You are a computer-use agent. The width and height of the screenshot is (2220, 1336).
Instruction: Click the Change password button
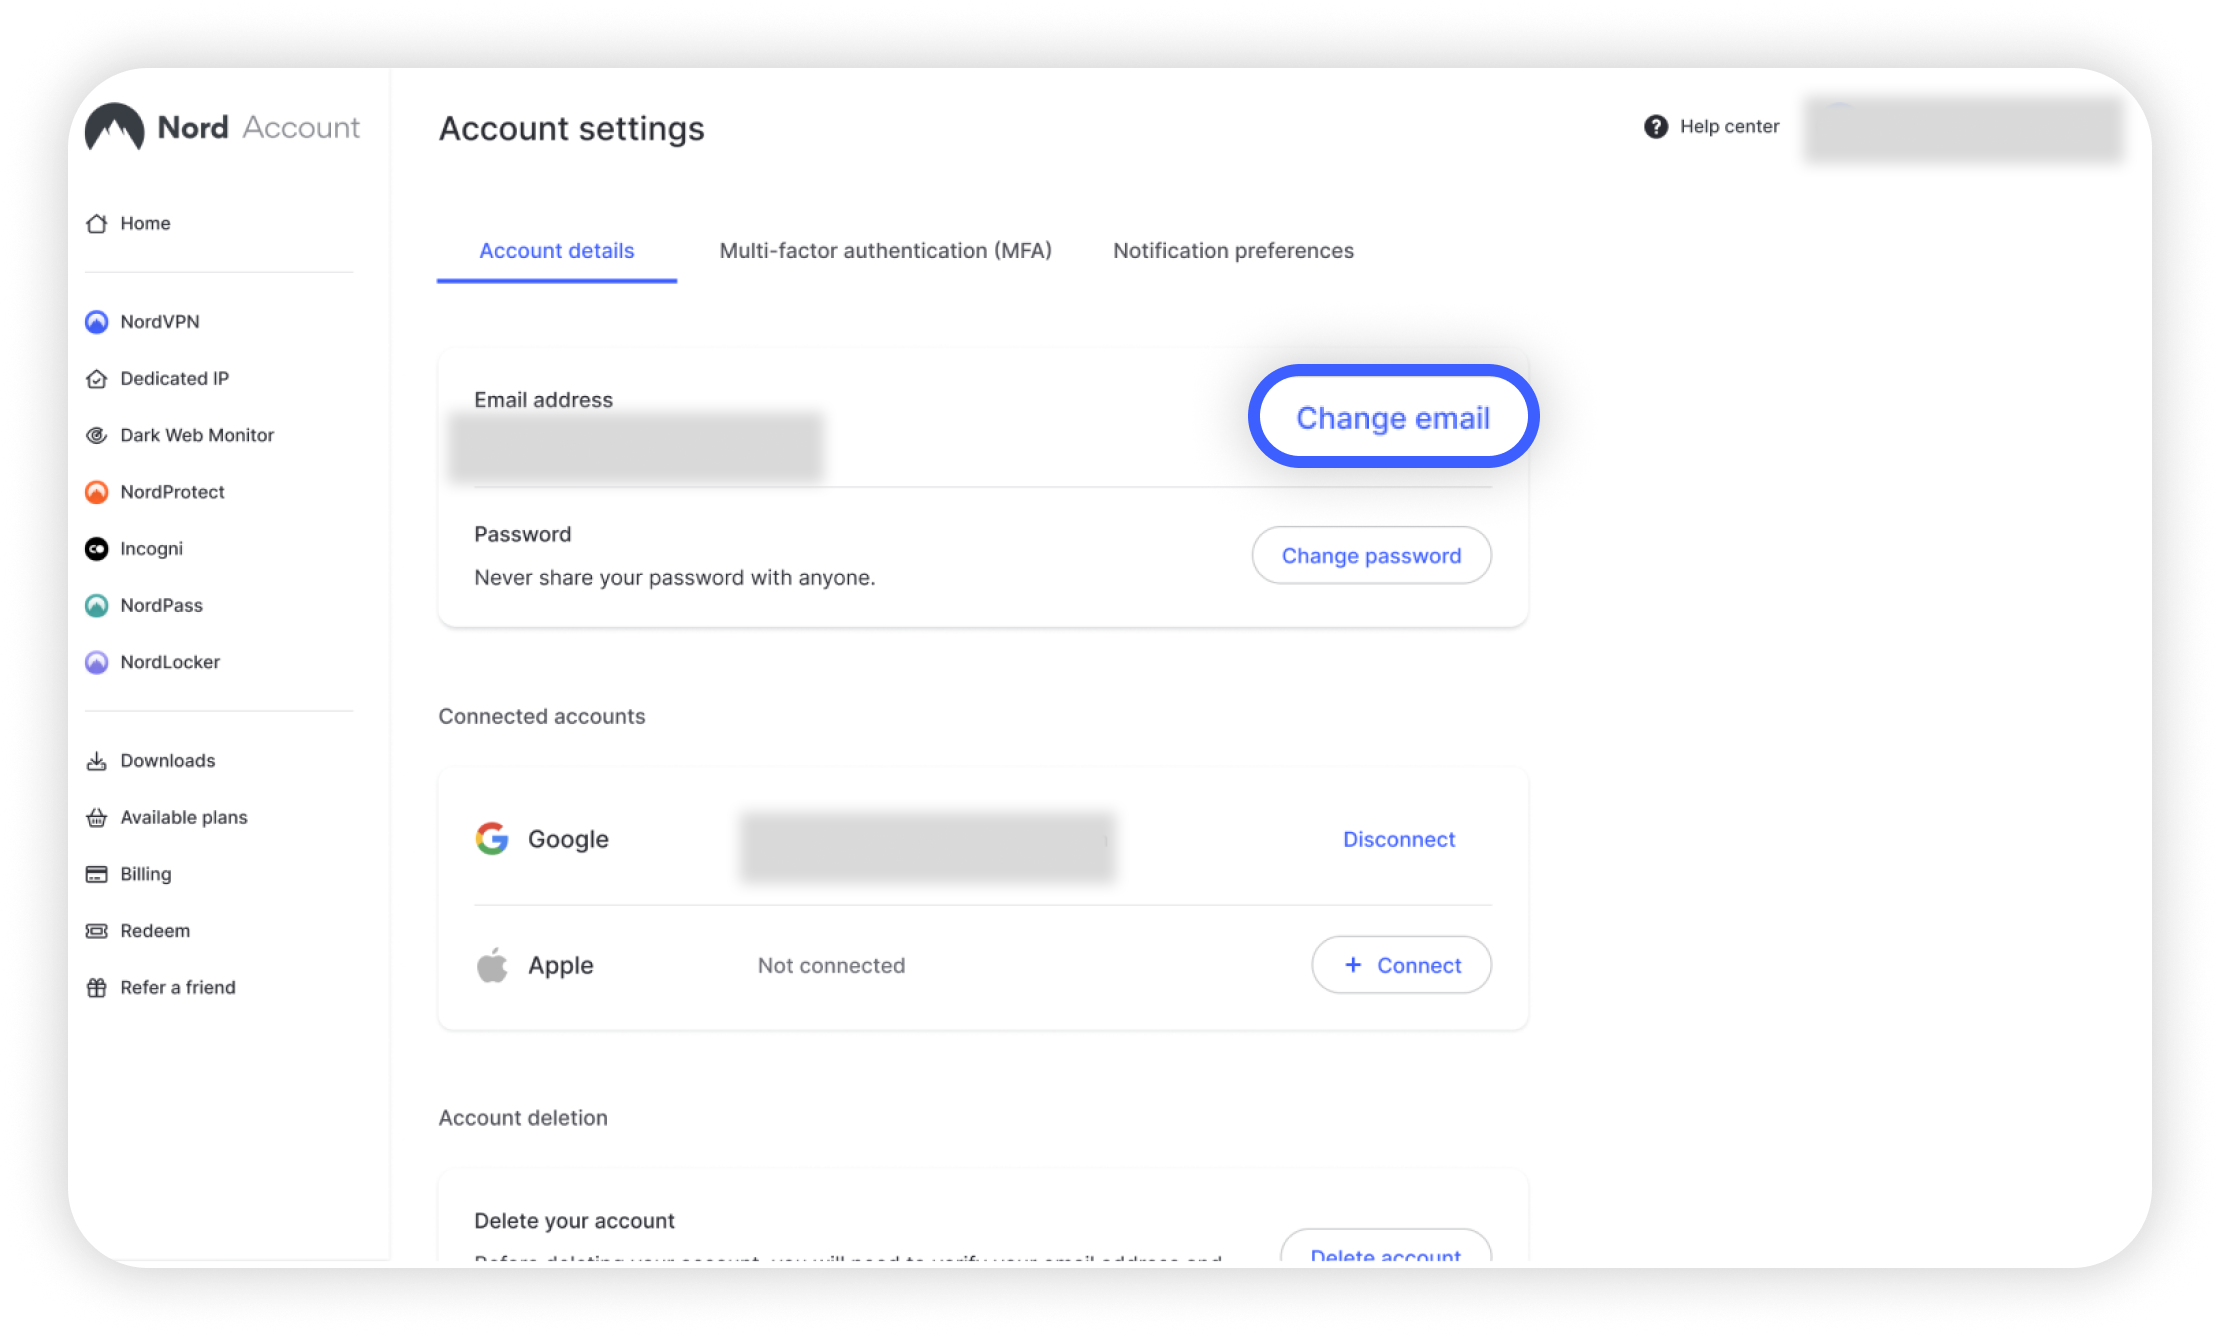click(x=1371, y=556)
